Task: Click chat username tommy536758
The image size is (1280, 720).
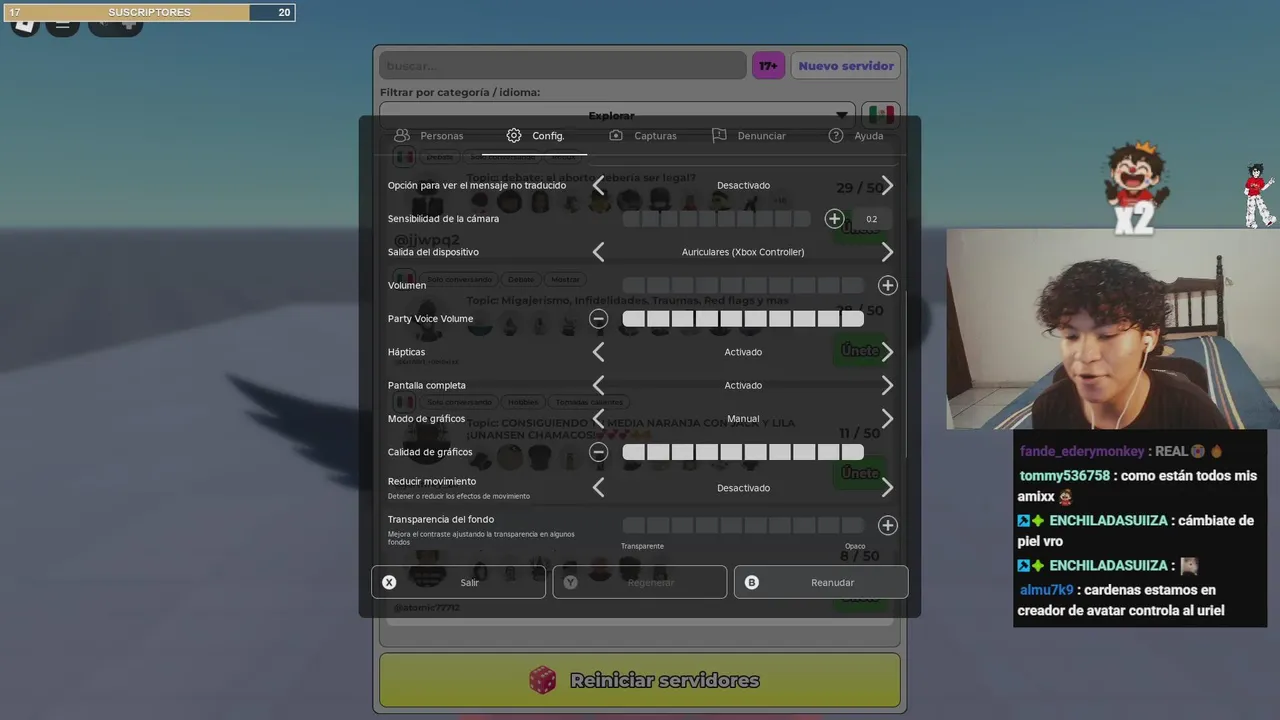Action: [1065, 475]
